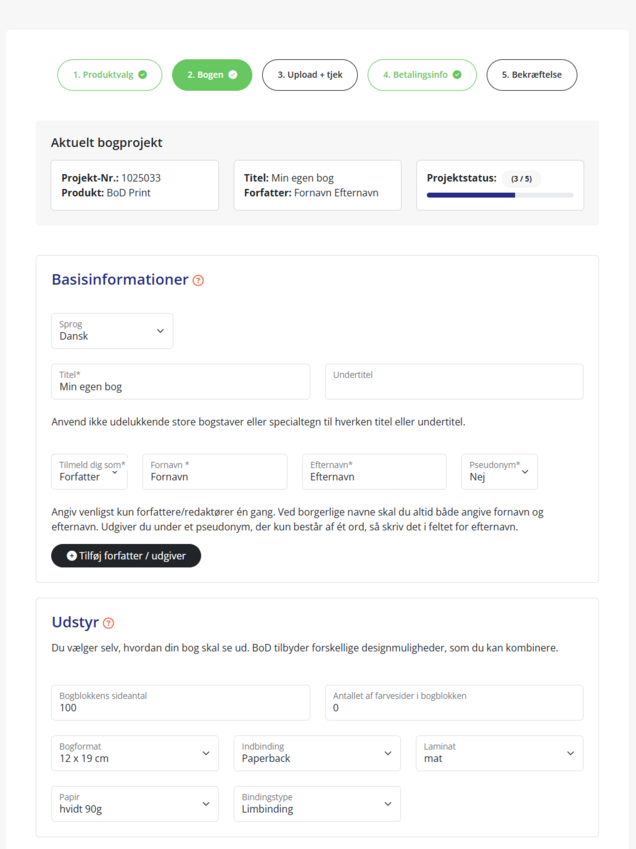Expand the Bogformat dropdown

(135, 753)
